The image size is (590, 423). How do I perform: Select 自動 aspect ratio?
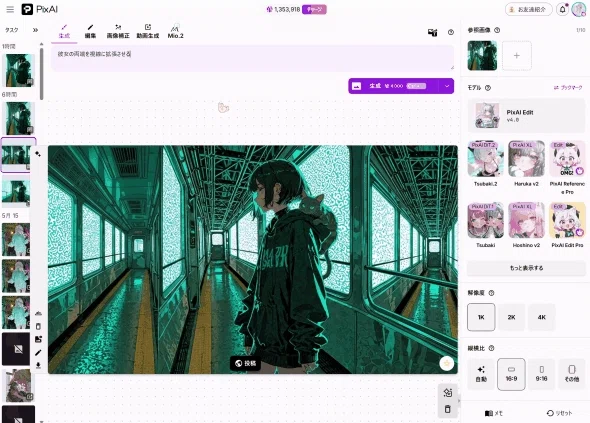(481, 374)
